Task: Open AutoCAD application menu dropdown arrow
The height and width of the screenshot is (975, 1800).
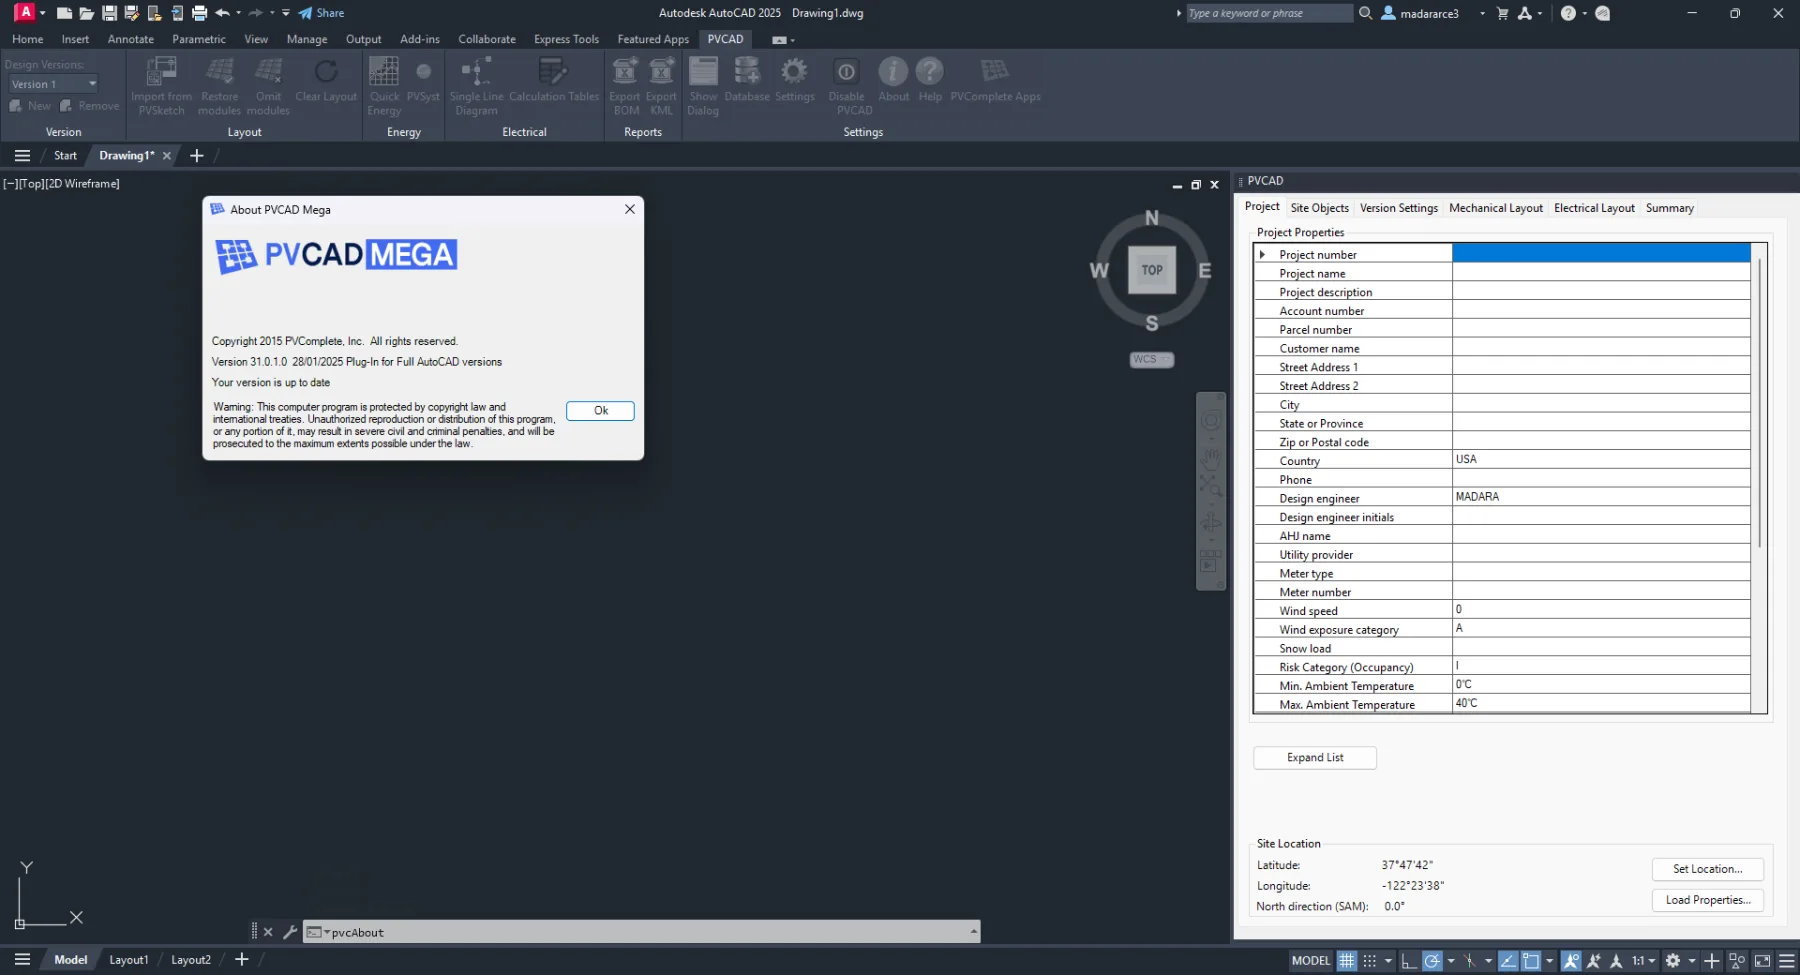Action: coord(43,13)
